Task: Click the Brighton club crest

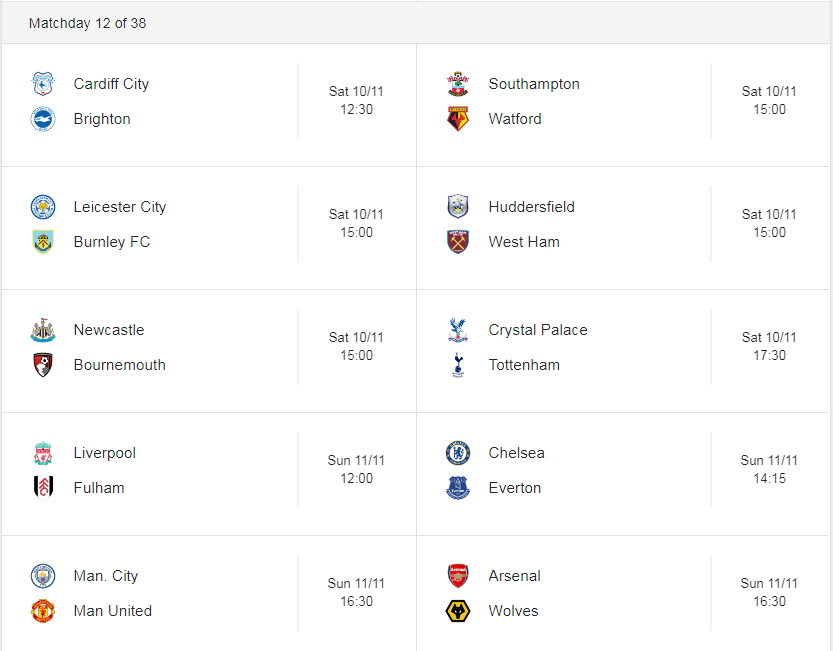Action: click(42, 119)
